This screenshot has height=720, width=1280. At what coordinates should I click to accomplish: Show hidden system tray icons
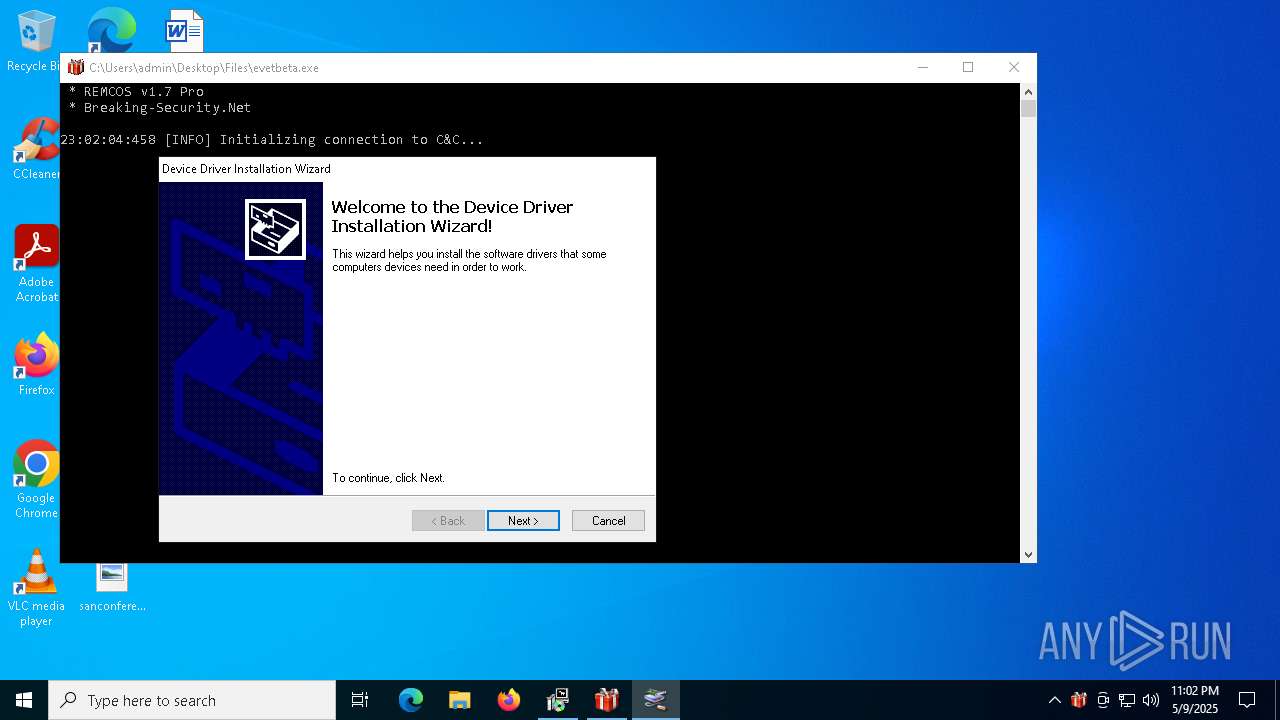1054,700
